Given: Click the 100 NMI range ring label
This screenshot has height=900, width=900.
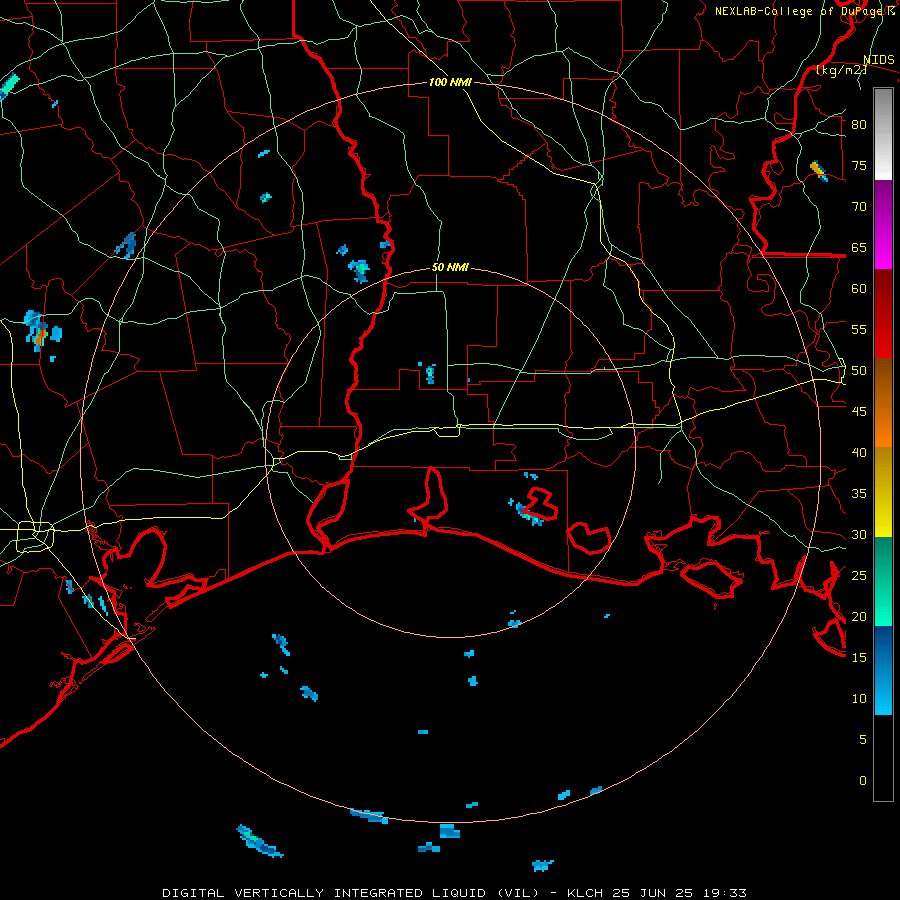Looking at the screenshot, I should (x=450, y=83).
